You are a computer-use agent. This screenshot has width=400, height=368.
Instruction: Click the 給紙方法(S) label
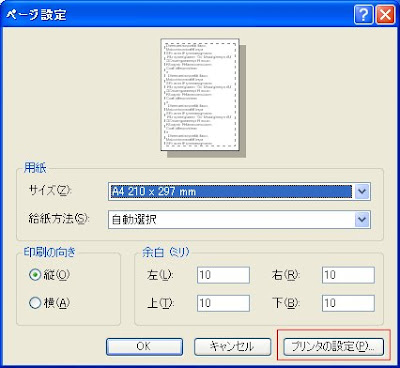59,219
